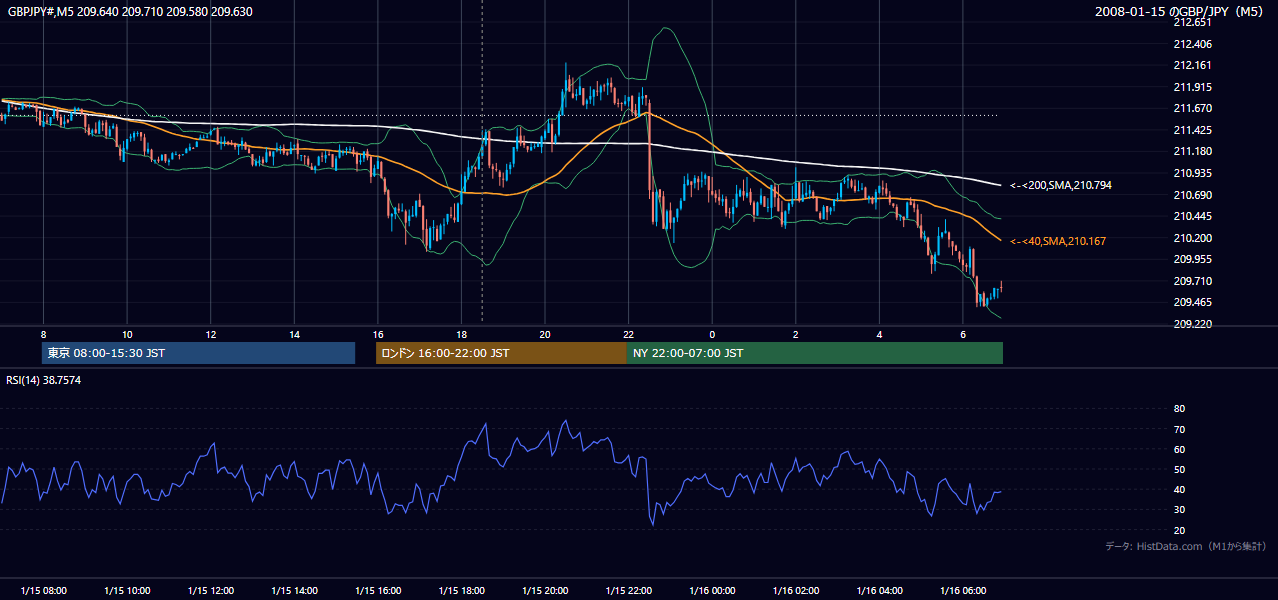Image resolution: width=1278 pixels, height=600 pixels.
Task: Click the RSI 20 level label
Action: (1179, 530)
